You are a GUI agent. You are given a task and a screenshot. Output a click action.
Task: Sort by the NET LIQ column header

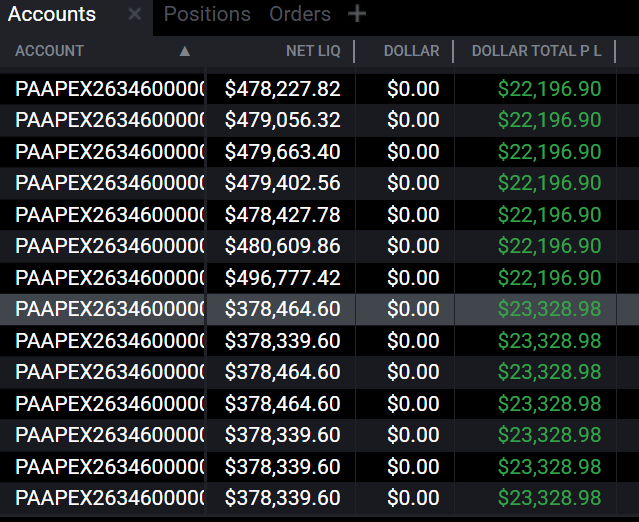coord(313,51)
